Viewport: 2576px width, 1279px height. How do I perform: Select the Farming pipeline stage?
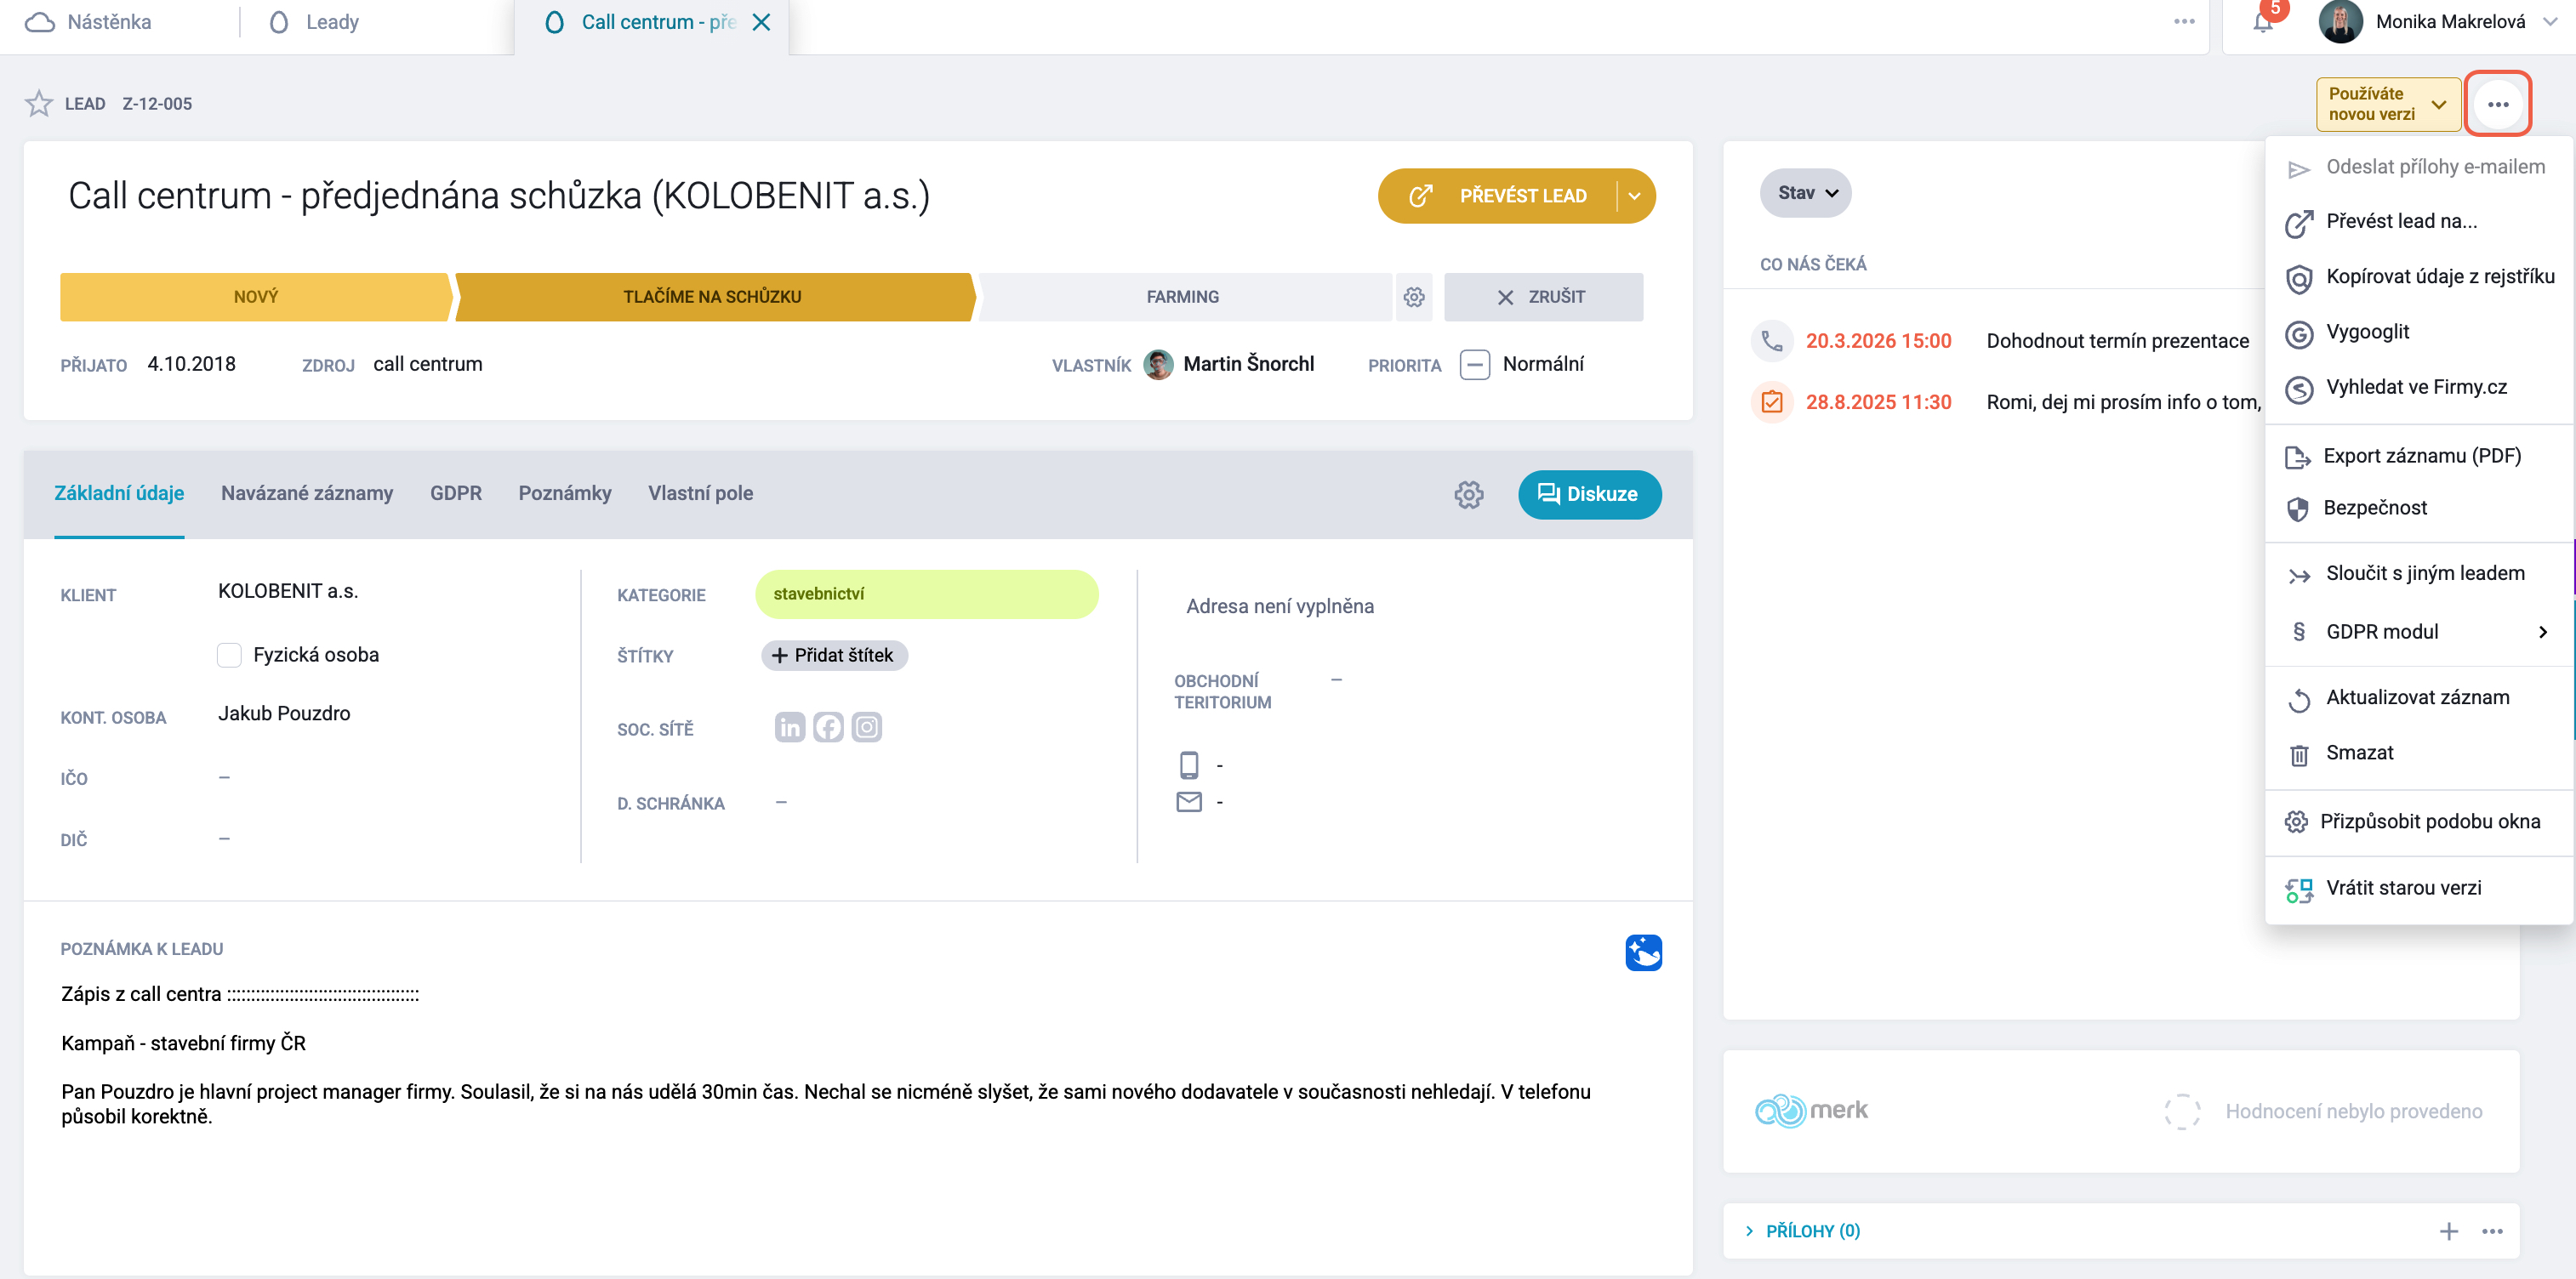pos(1183,297)
